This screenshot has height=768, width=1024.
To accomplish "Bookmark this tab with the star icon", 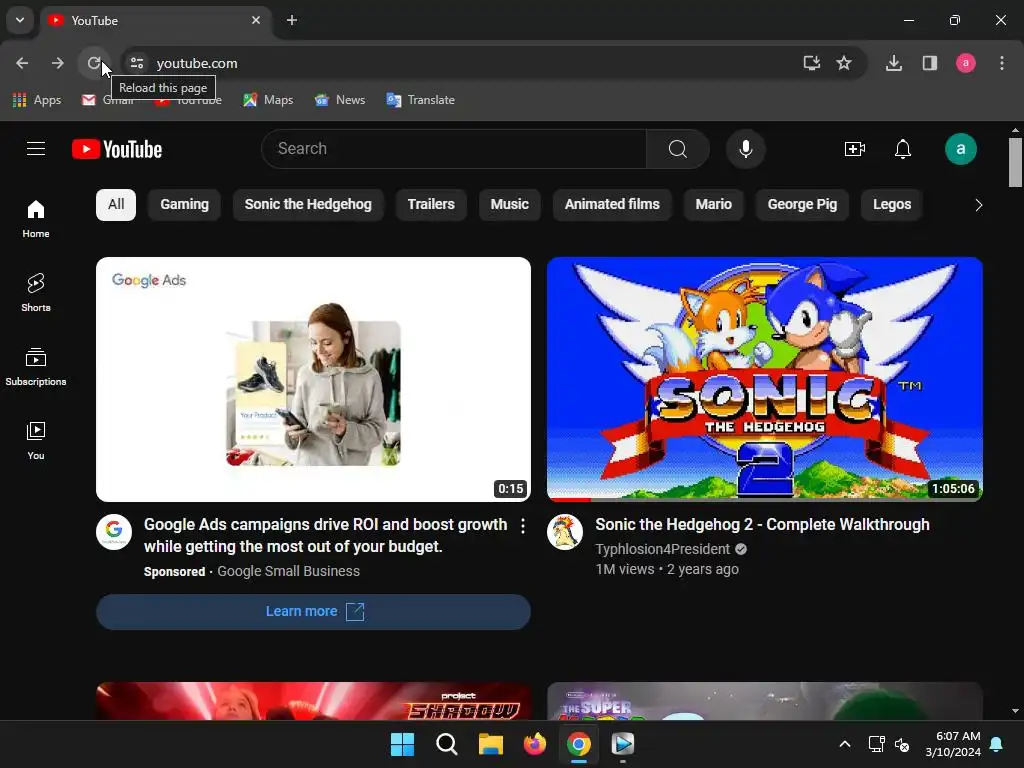I will pos(844,63).
